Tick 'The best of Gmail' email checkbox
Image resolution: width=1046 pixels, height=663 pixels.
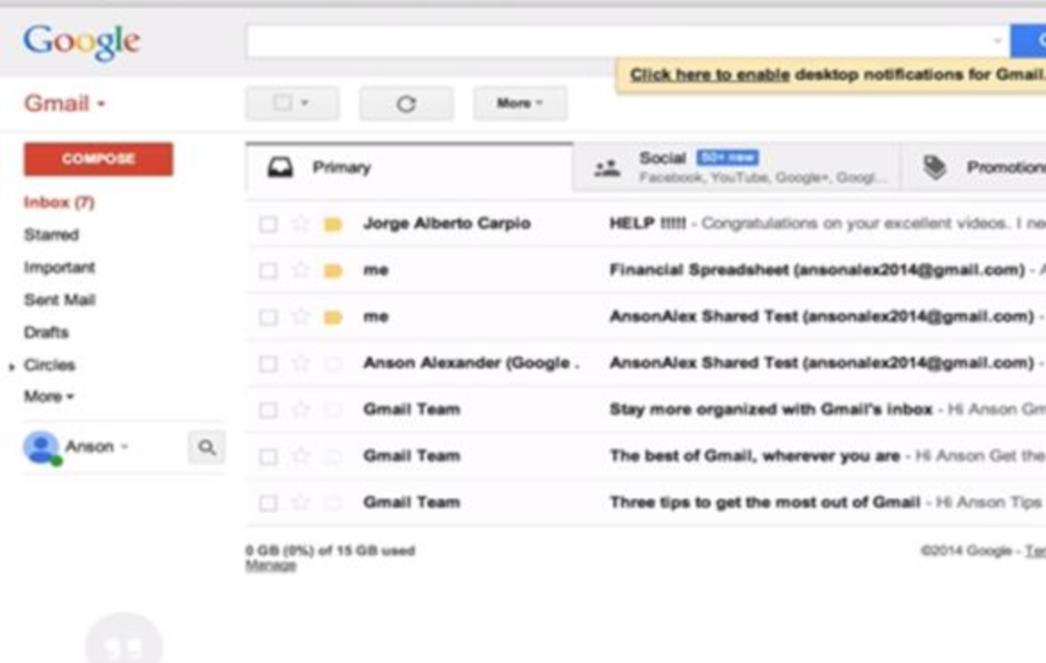[x=268, y=456]
